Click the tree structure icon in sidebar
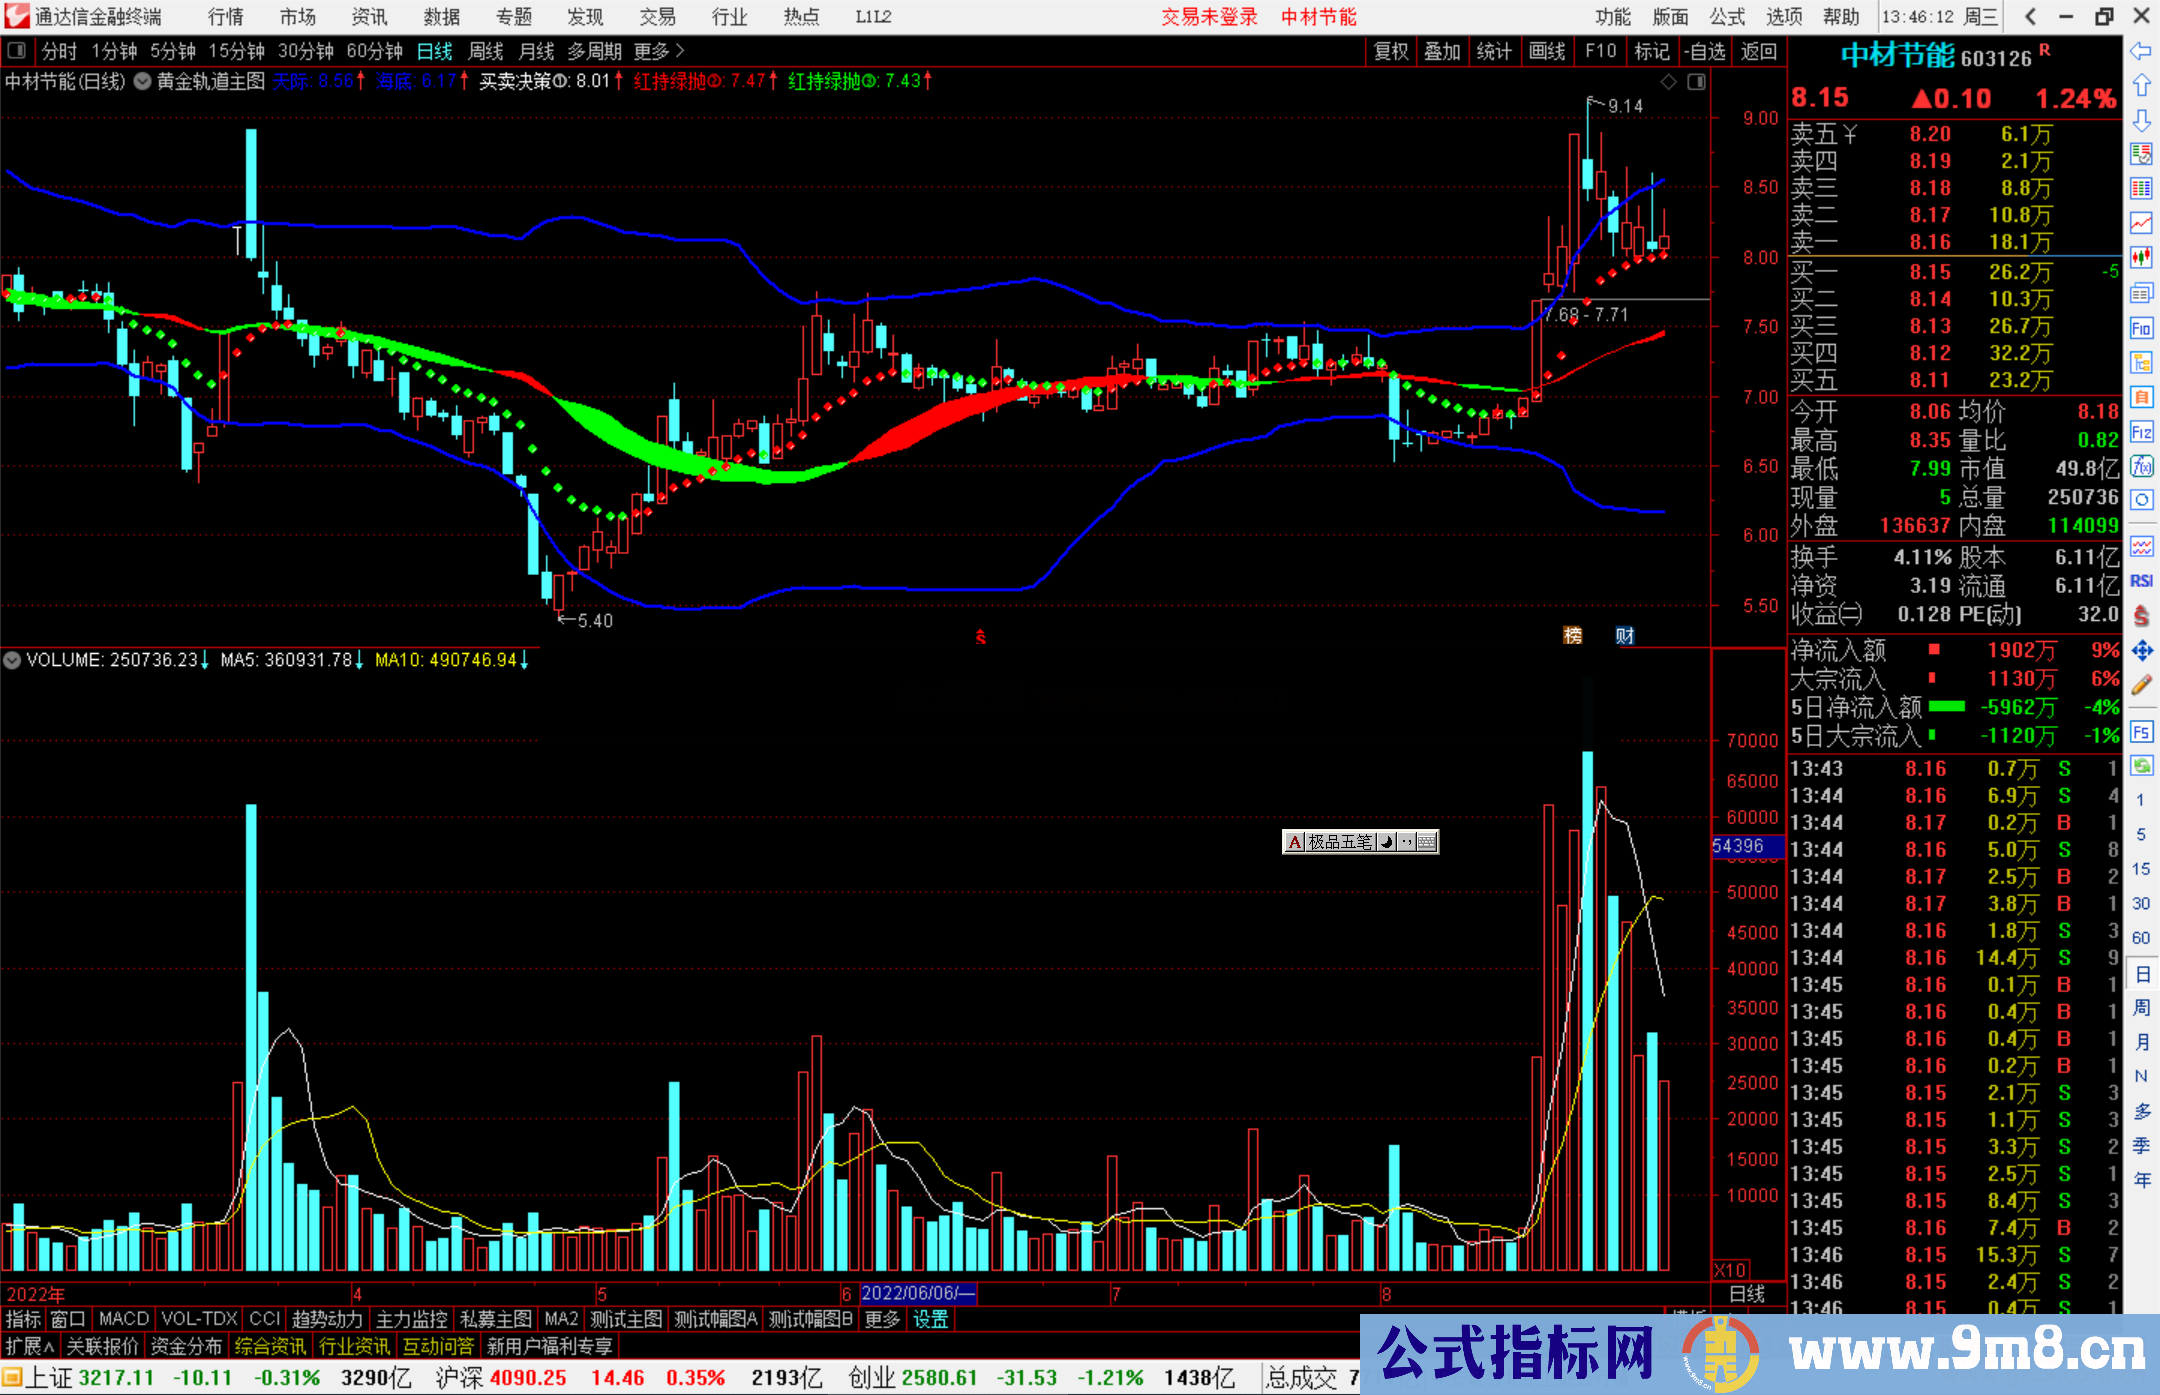Image resolution: width=2160 pixels, height=1395 pixels. pos(2141,362)
